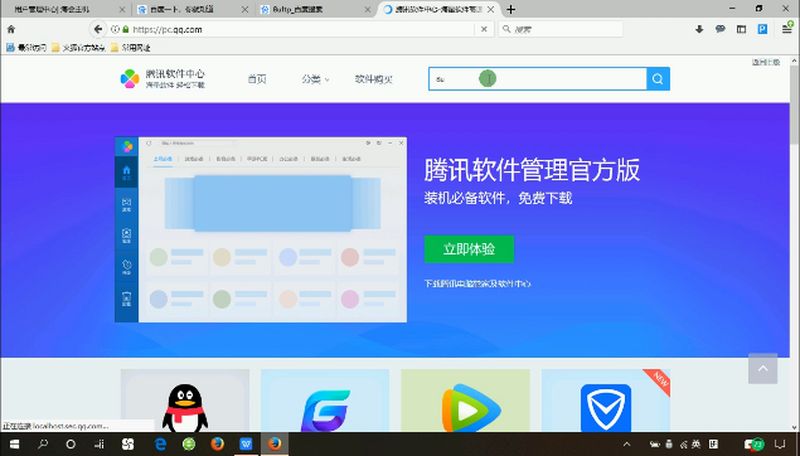
Task: Click the site search input field
Action: [537, 79]
